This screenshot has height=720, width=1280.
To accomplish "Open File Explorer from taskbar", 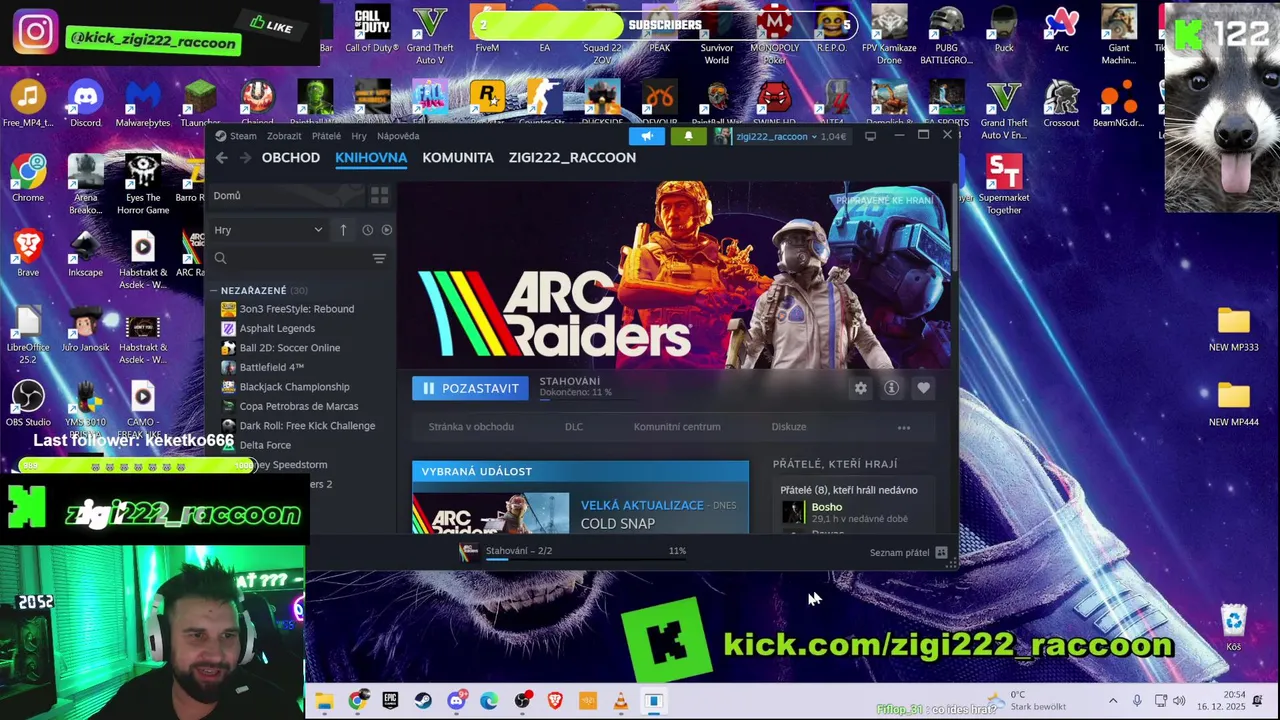I will pyautogui.click(x=324, y=701).
